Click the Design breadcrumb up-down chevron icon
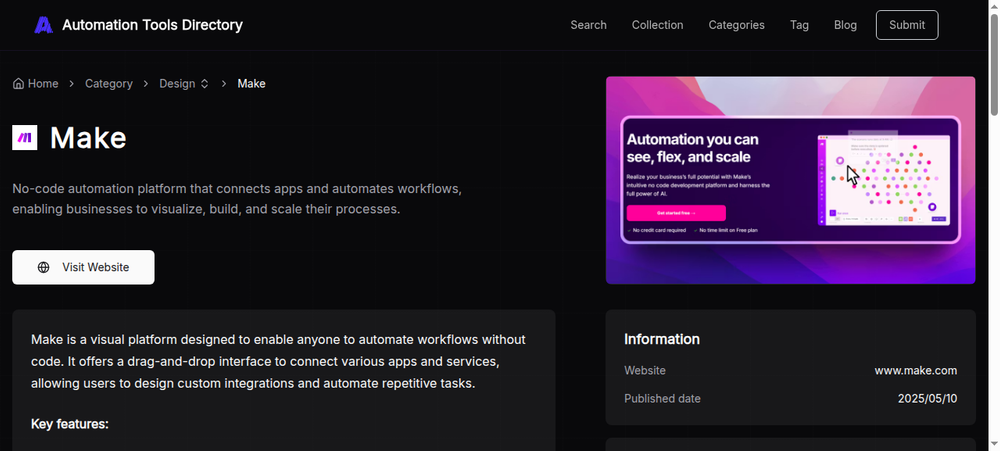Image resolution: width=1000 pixels, height=451 pixels. [204, 84]
